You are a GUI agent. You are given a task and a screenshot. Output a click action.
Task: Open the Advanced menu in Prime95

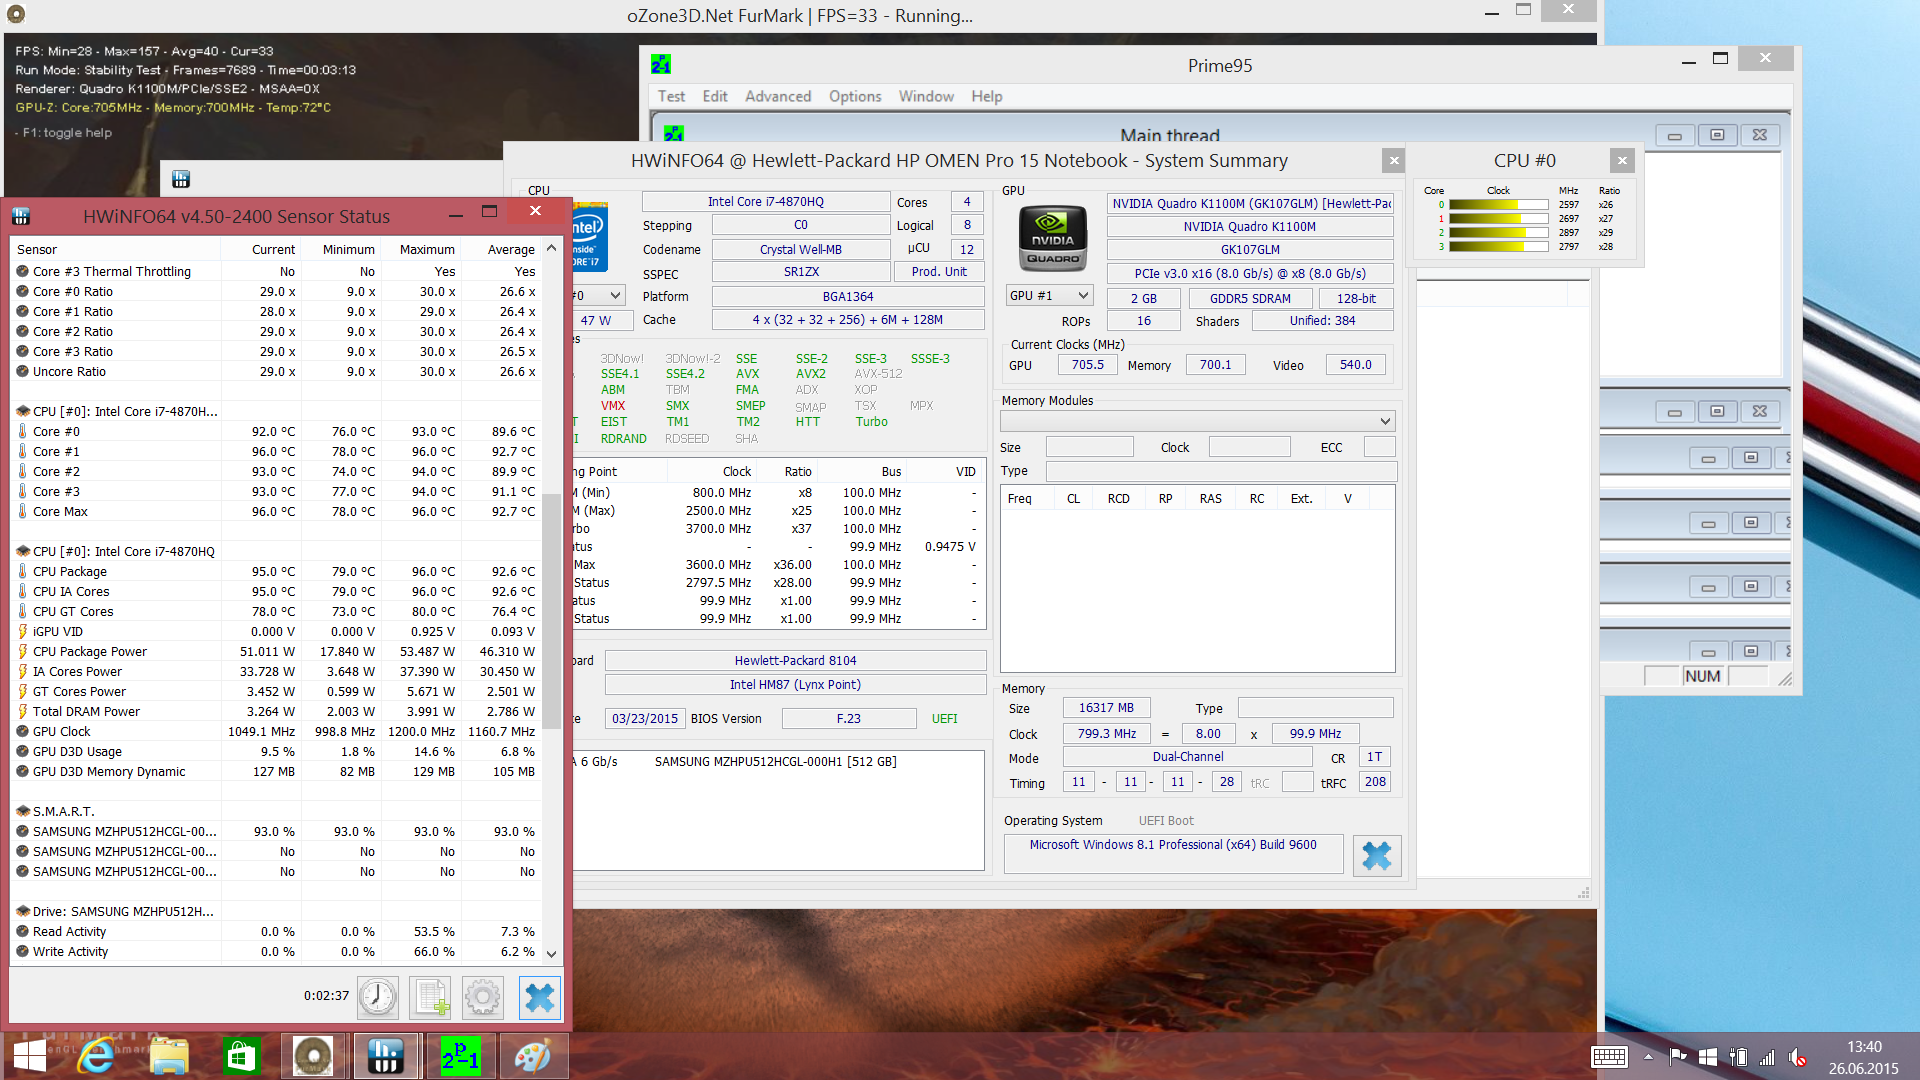[777, 97]
